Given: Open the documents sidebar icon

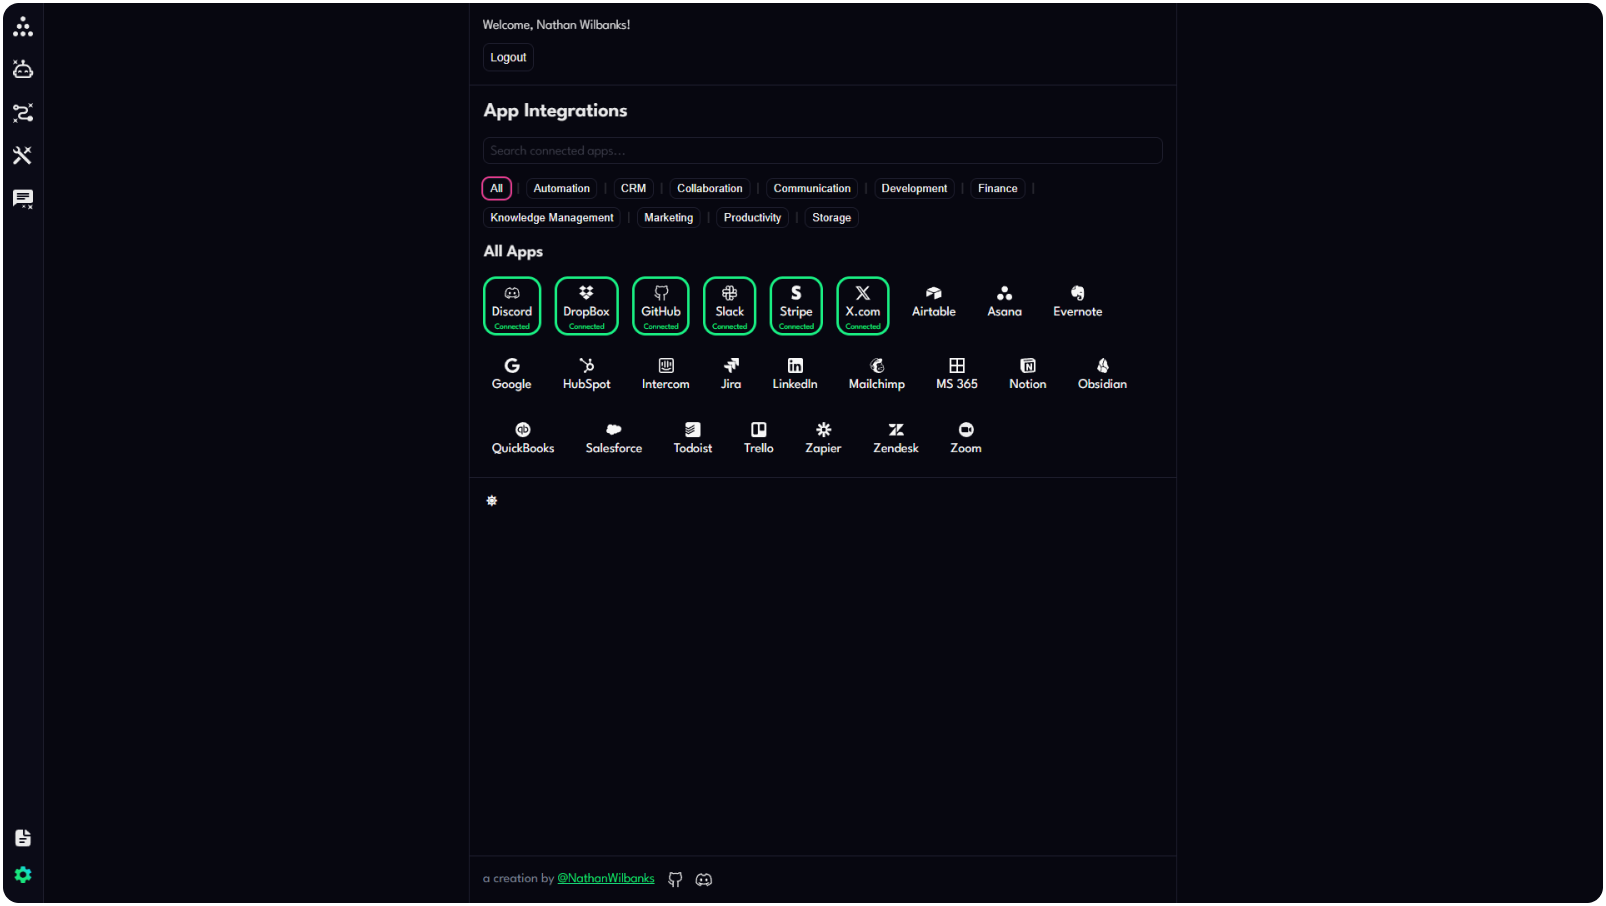Looking at the screenshot, I should click(23, 838).
